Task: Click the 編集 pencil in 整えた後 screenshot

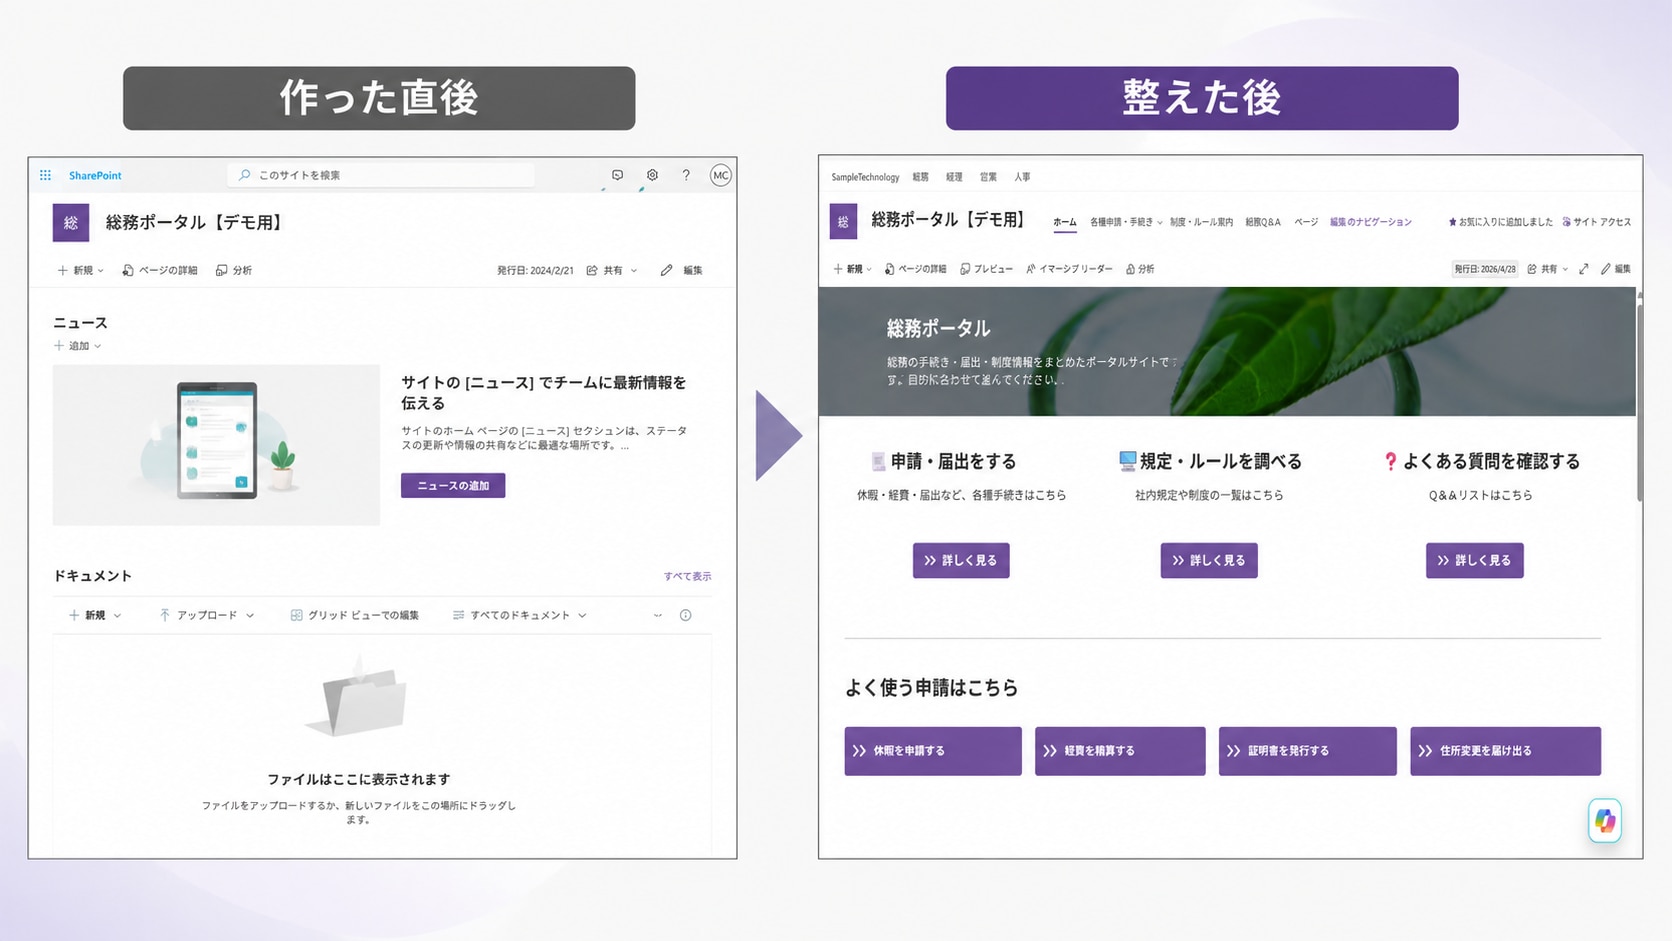Action: pos(1616,269)
